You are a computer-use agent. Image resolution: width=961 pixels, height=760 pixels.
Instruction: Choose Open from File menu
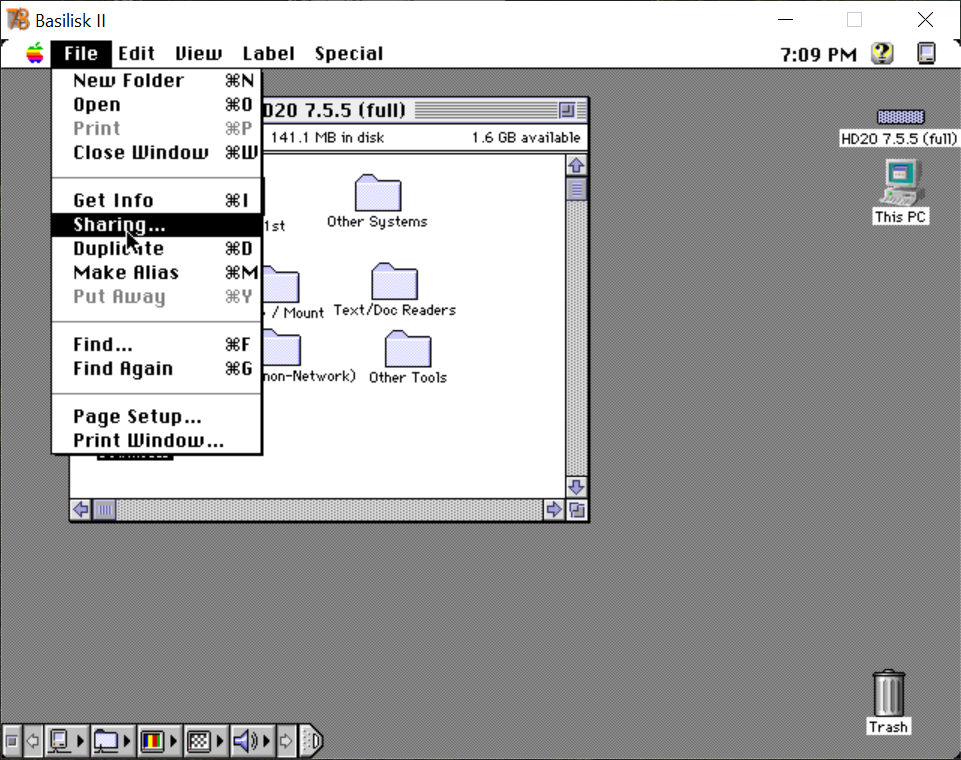157,104
